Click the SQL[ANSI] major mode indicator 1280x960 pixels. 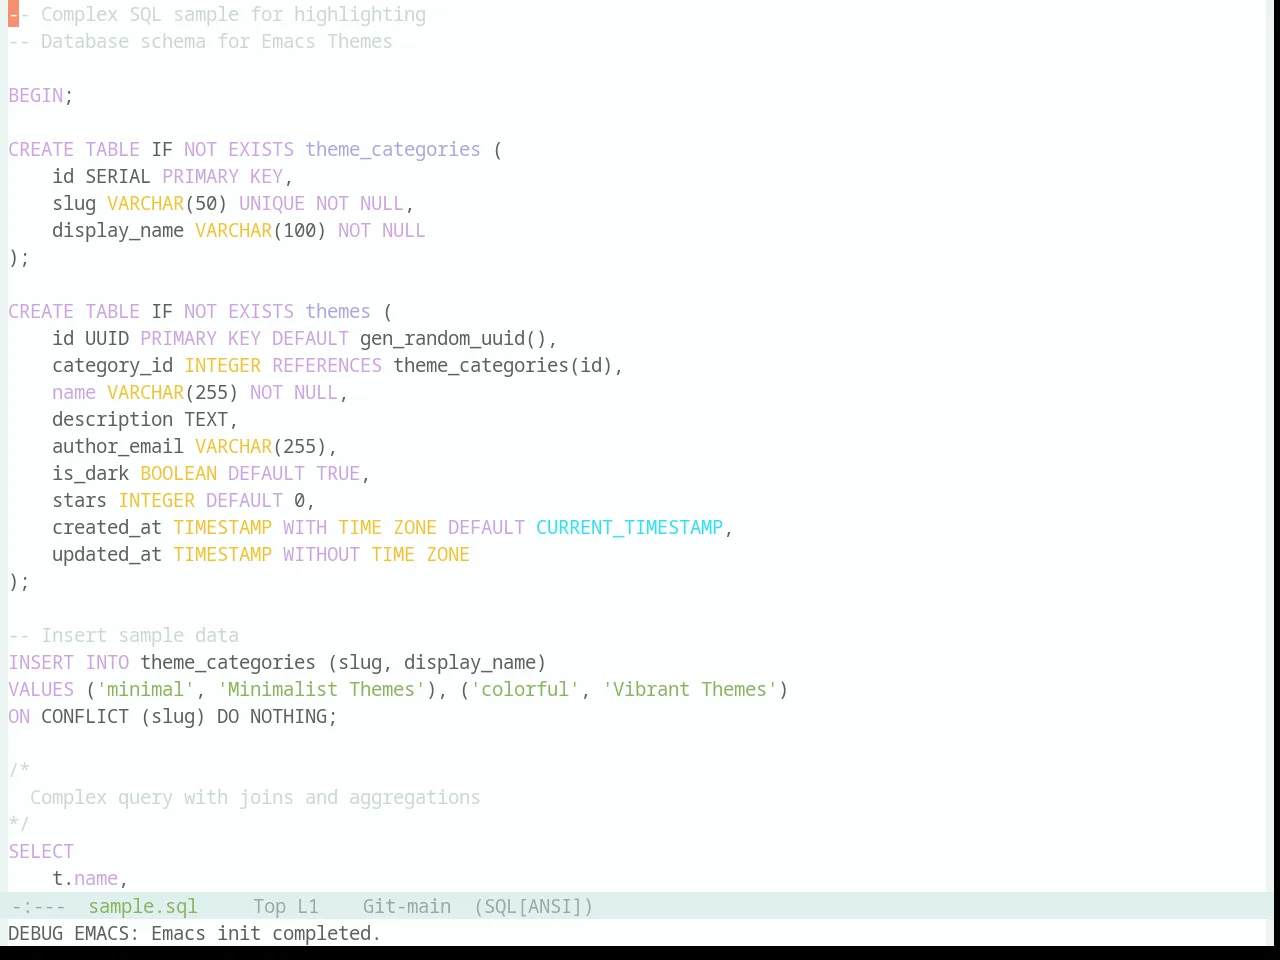(x=533, y=906)
